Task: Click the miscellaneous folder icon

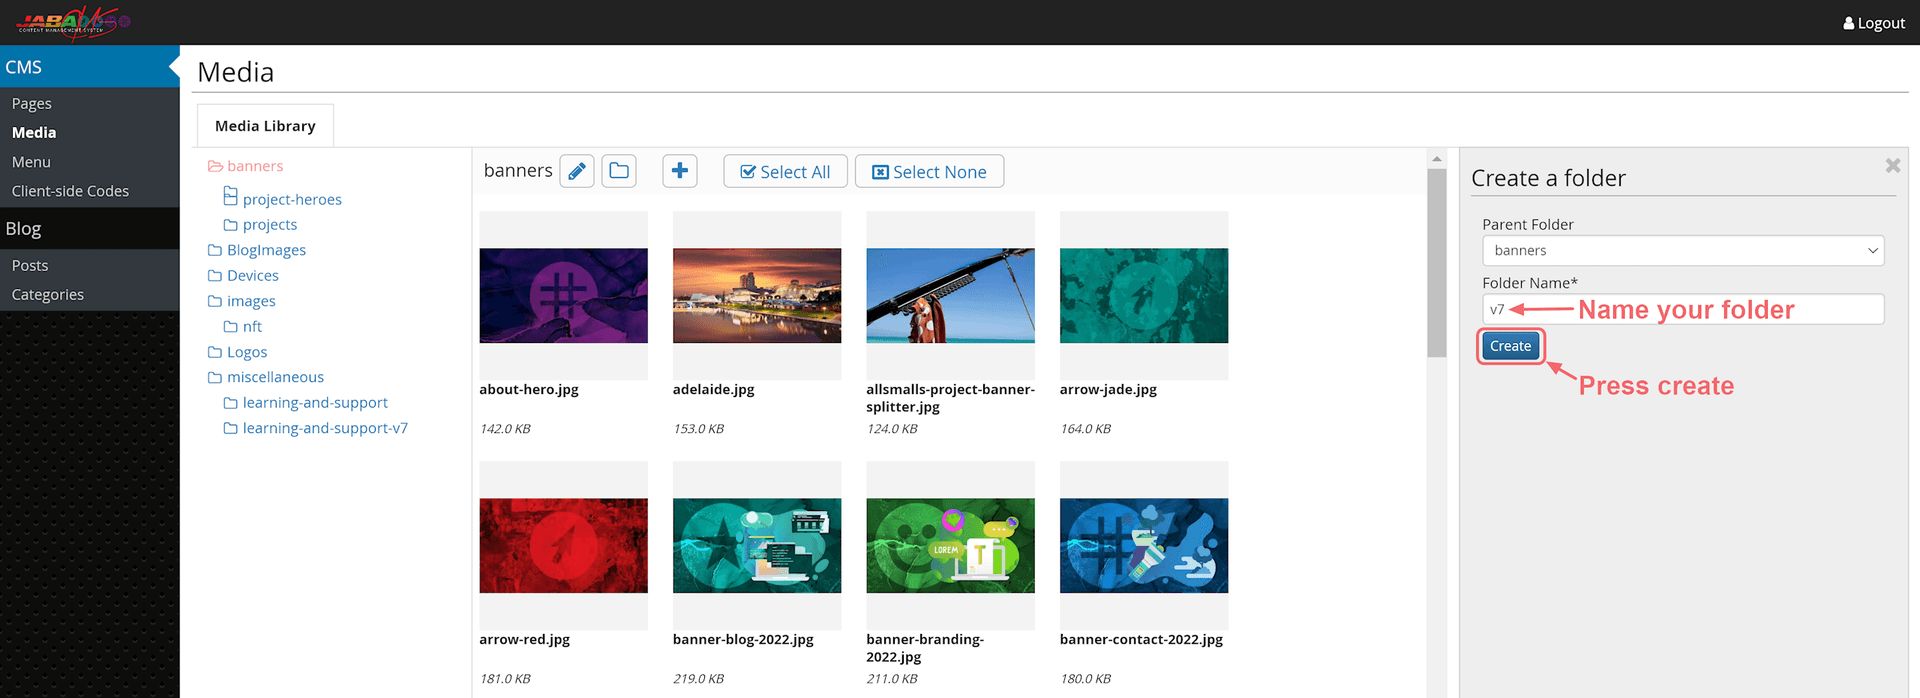Action: point(215,377)
